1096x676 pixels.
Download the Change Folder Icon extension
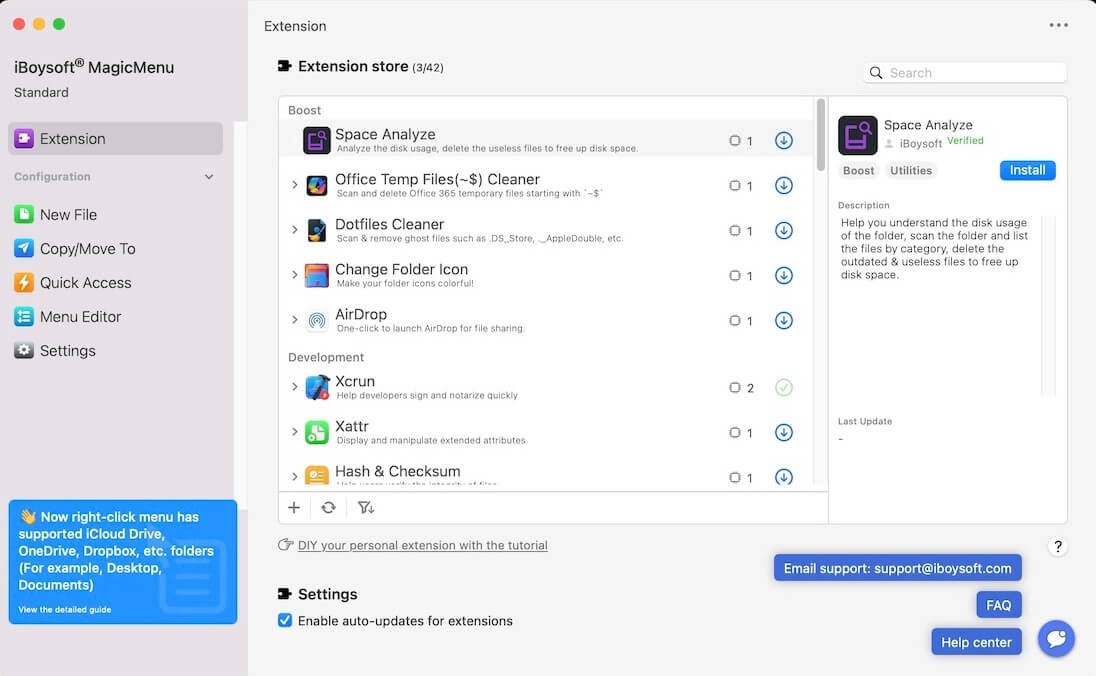[x=784, y=275]
